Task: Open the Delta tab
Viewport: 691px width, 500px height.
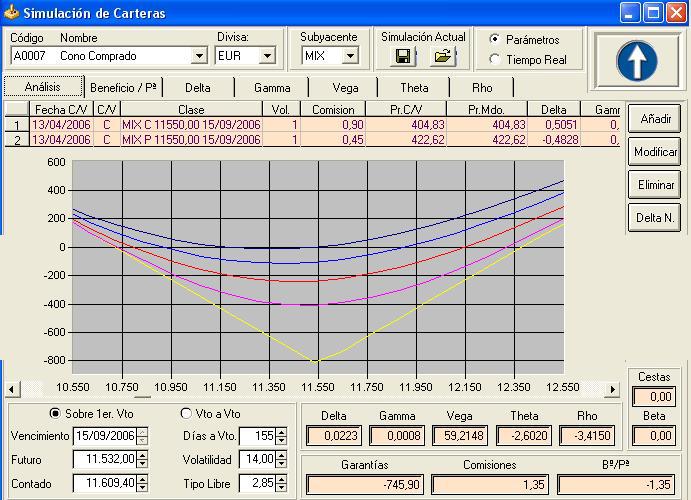Action: pos(198,88)
